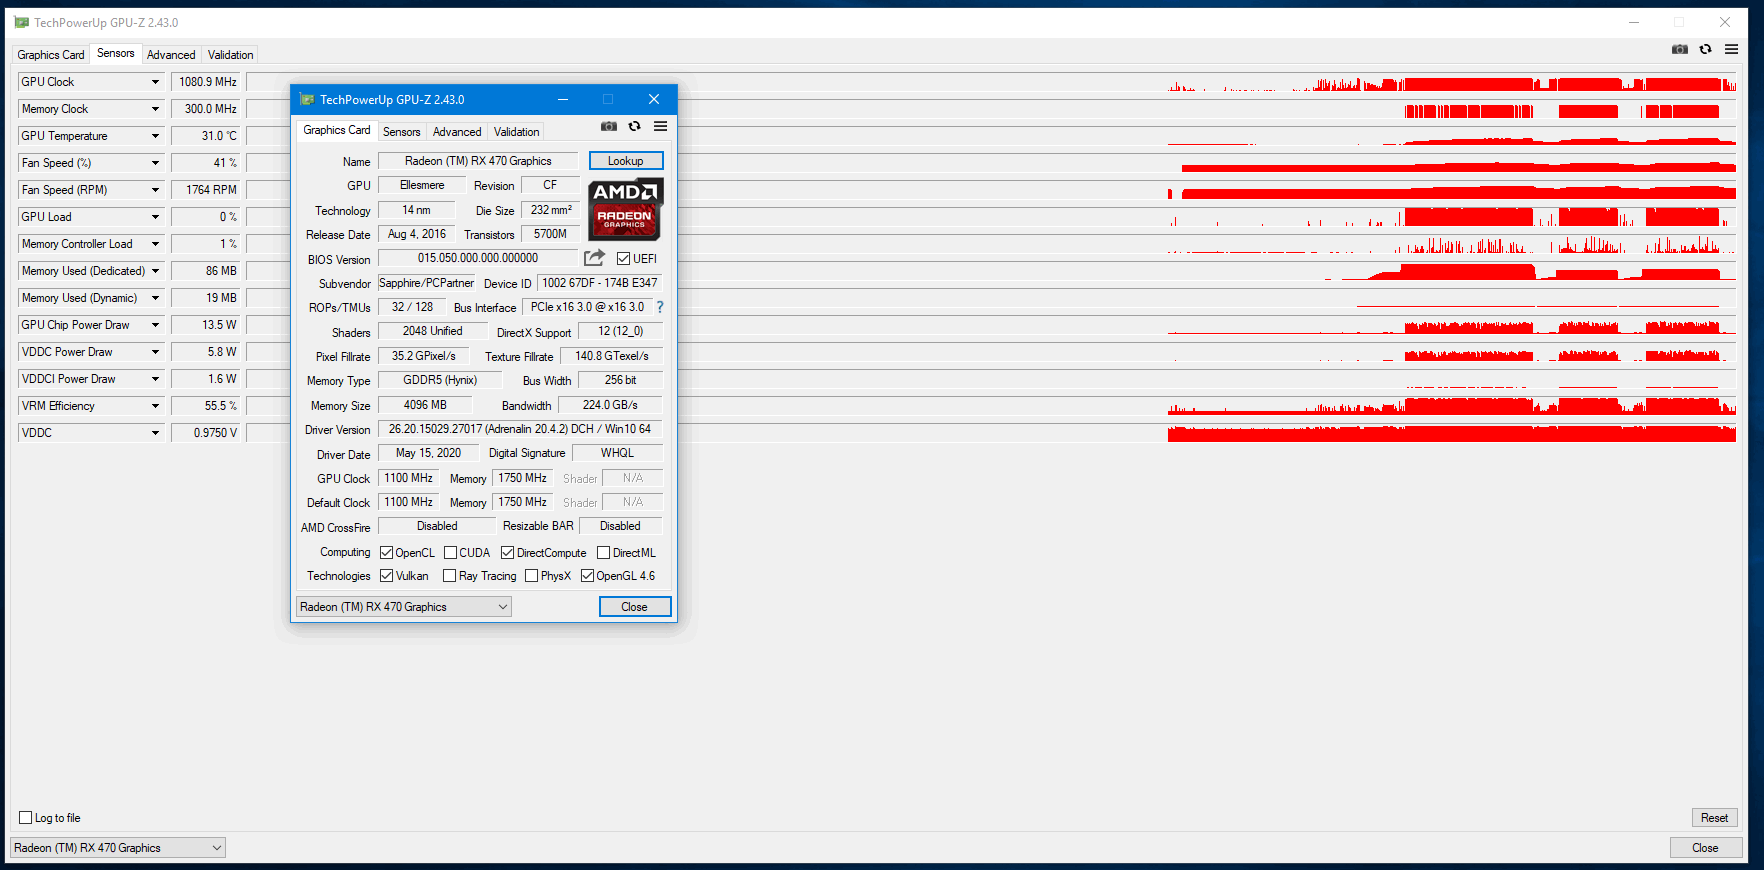Viewport: 1764px width, 870px height.
Task: Open GPU selector dropdown in front window
Action: (x=404, y=607)
